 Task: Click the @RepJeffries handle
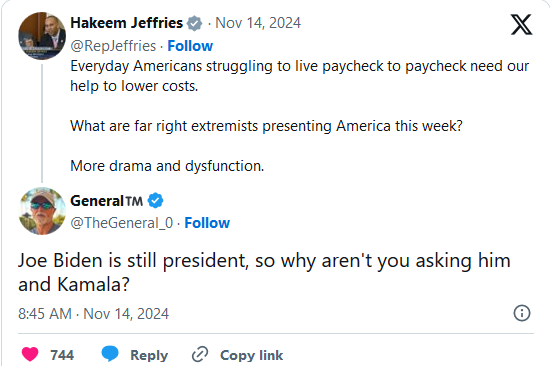coord(113,46)
